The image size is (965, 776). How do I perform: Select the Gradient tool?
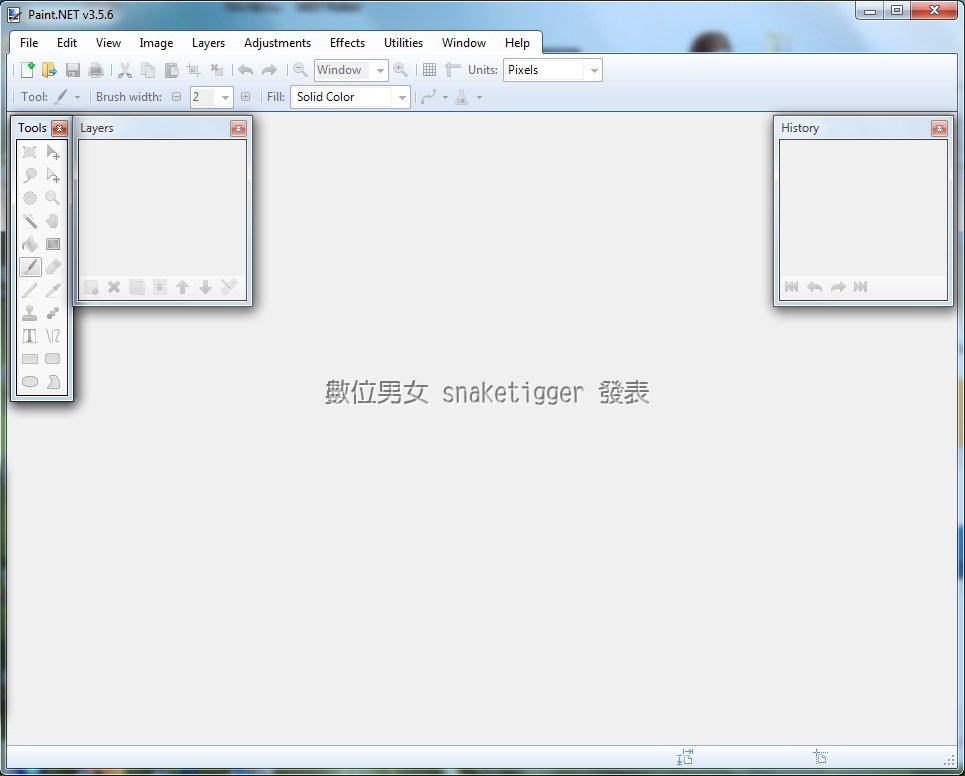tap(53, 244)
